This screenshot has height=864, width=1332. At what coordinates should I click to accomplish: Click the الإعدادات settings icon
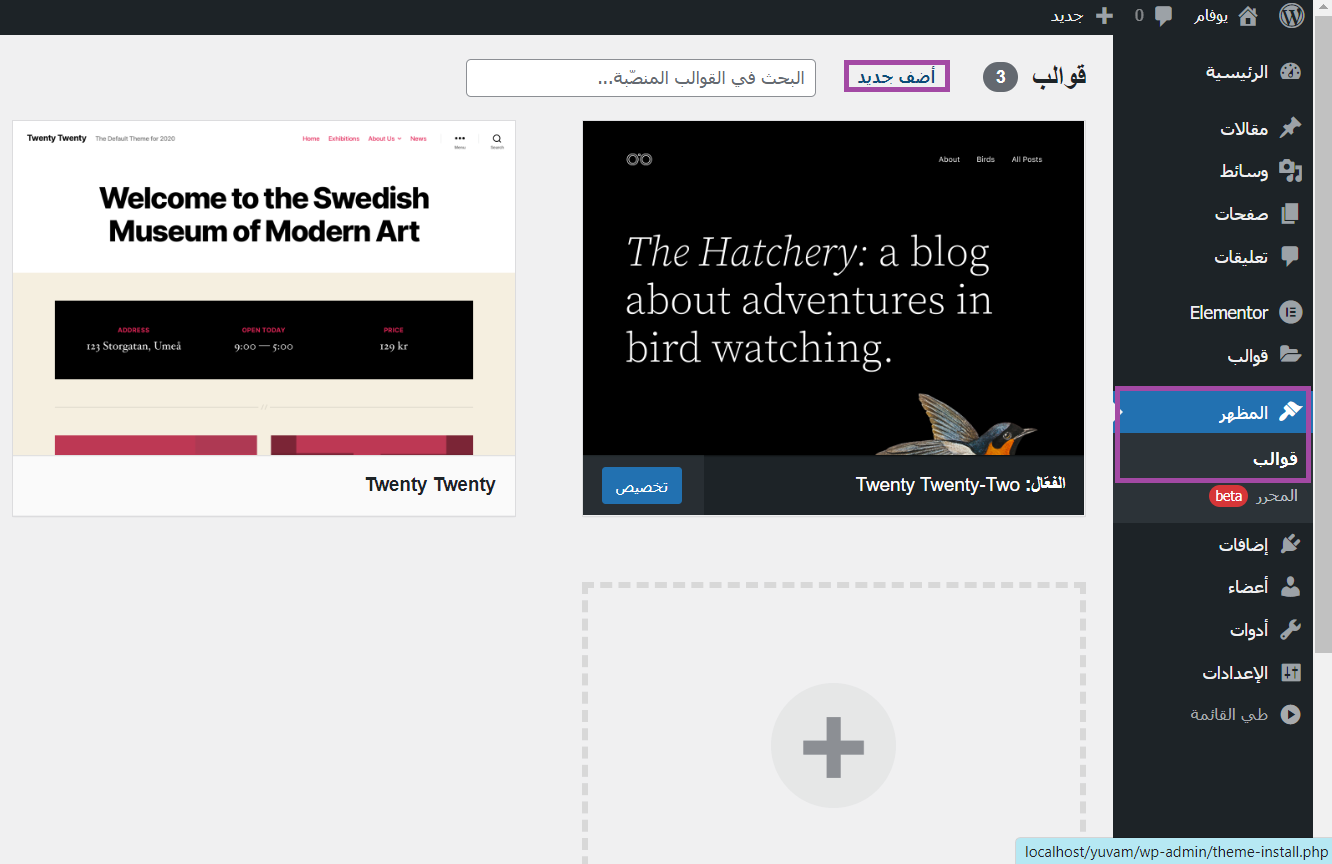pos(1290,673)
